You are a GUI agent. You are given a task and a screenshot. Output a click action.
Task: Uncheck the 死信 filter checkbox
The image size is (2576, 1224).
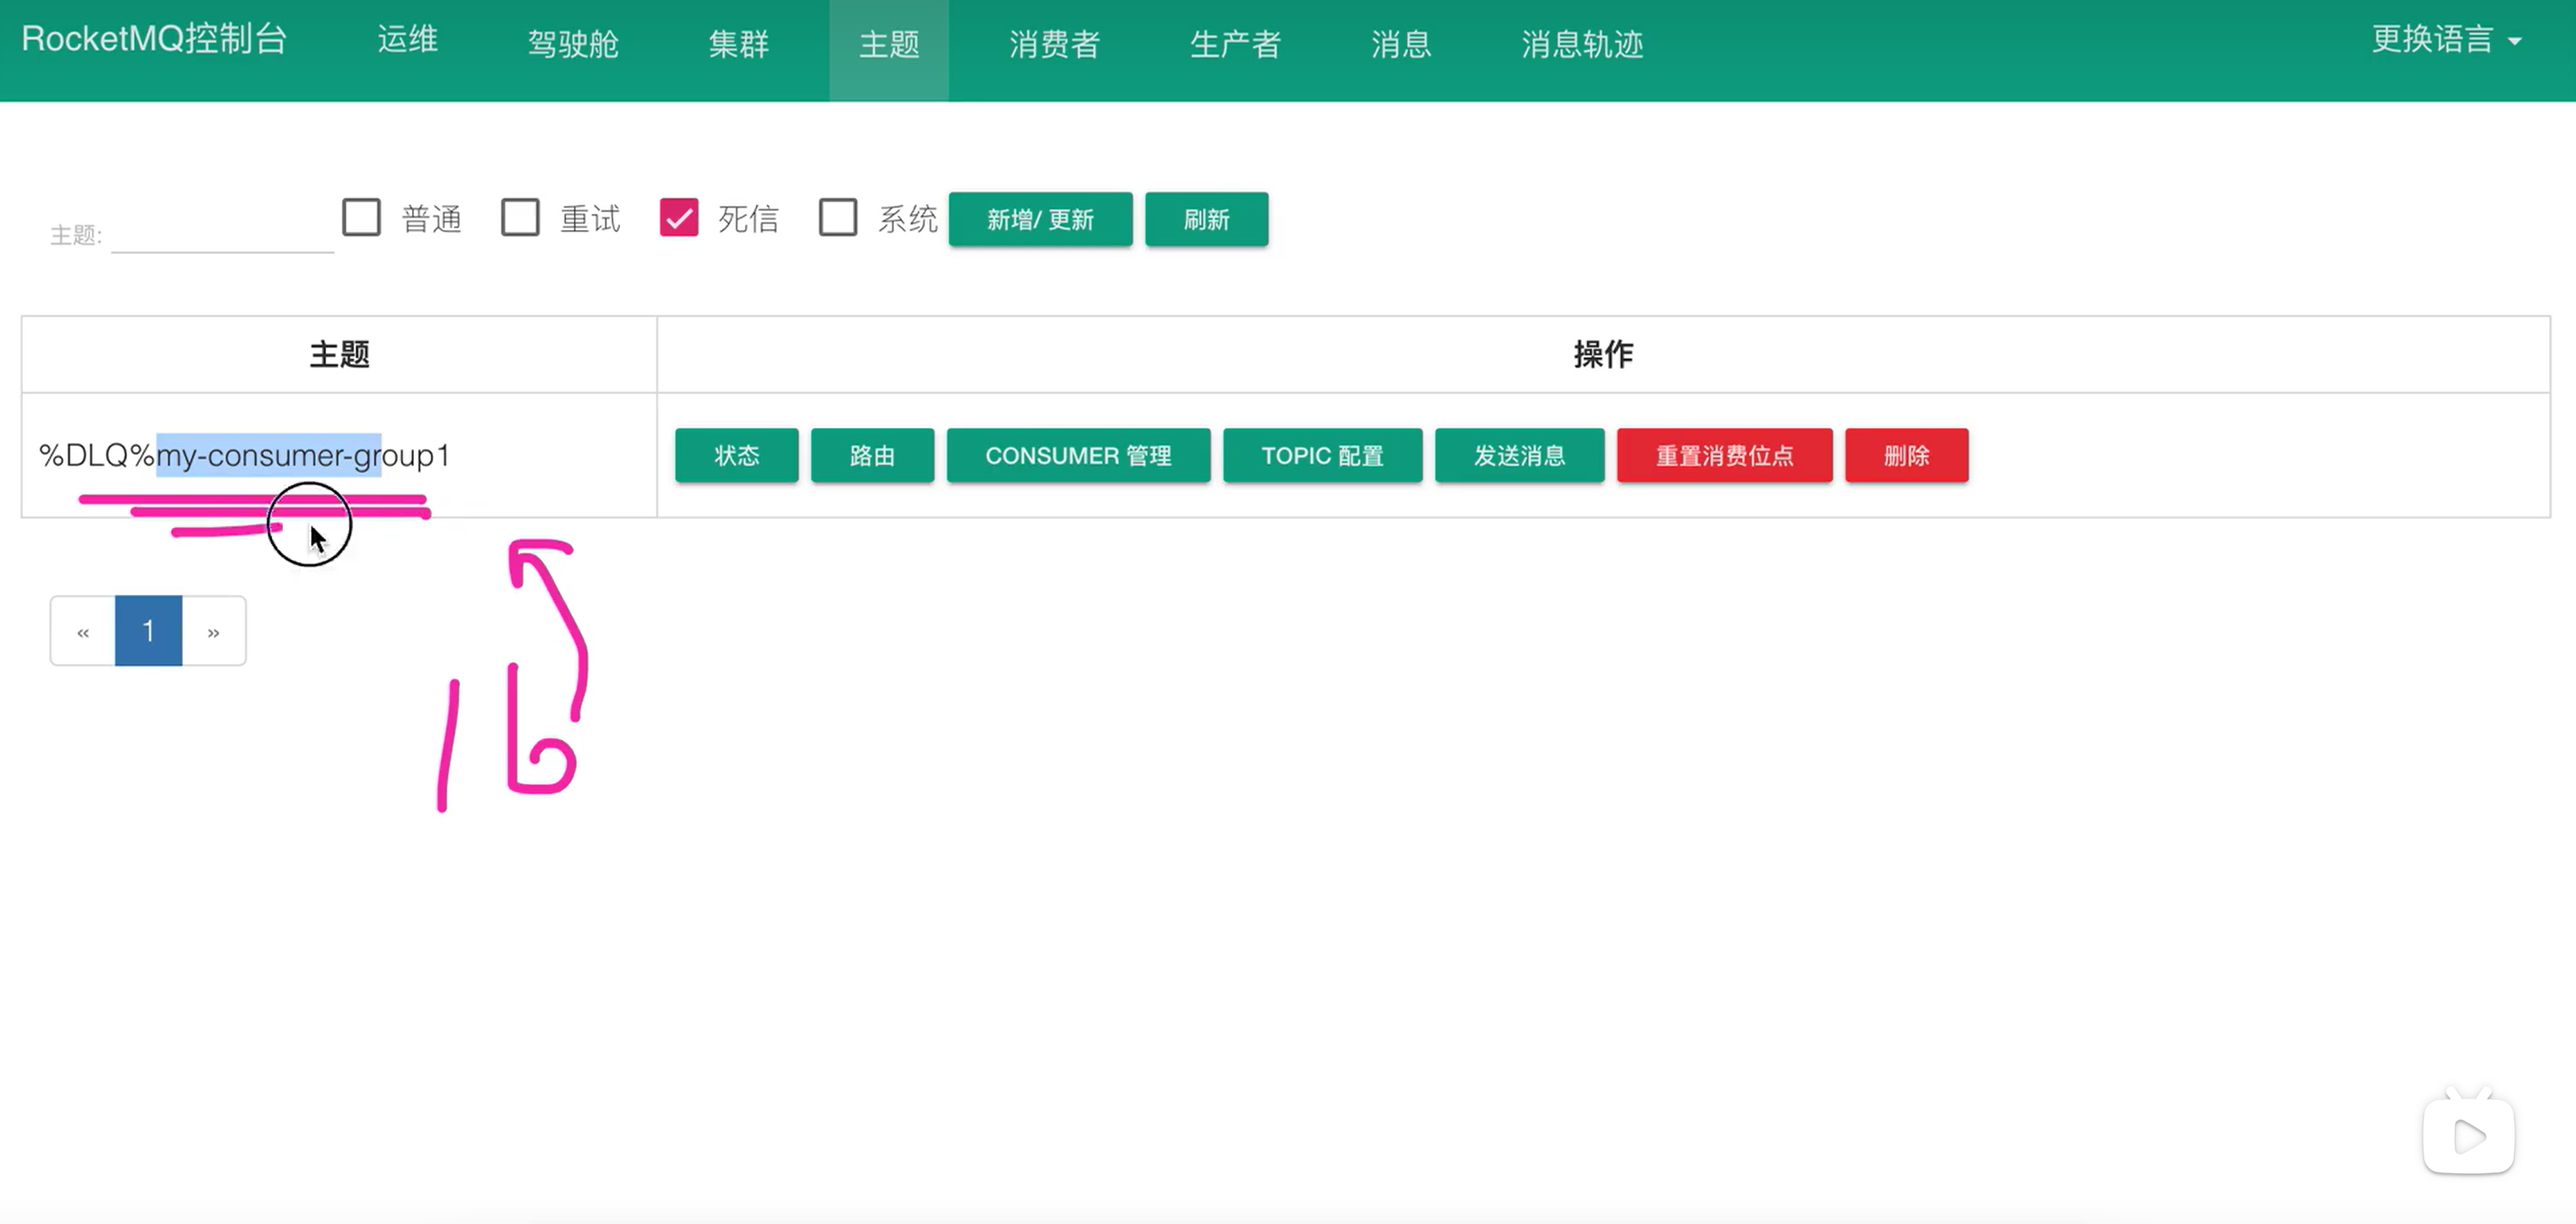679,217
